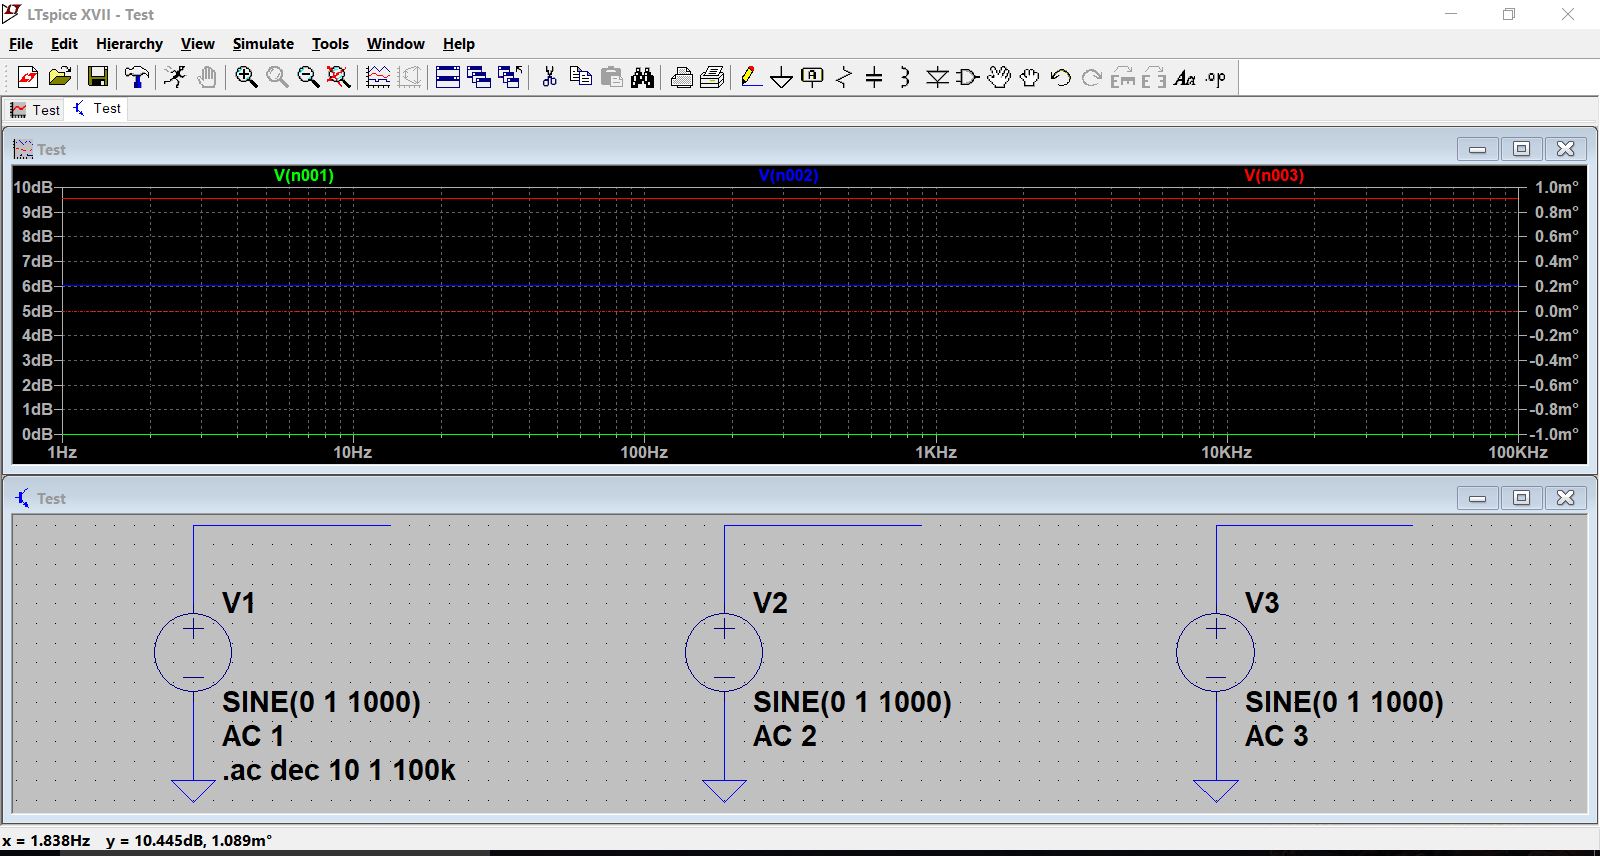The image size is (1600, 856).
Task: Place a Ground symbol from toolbar
Action: 782,78
